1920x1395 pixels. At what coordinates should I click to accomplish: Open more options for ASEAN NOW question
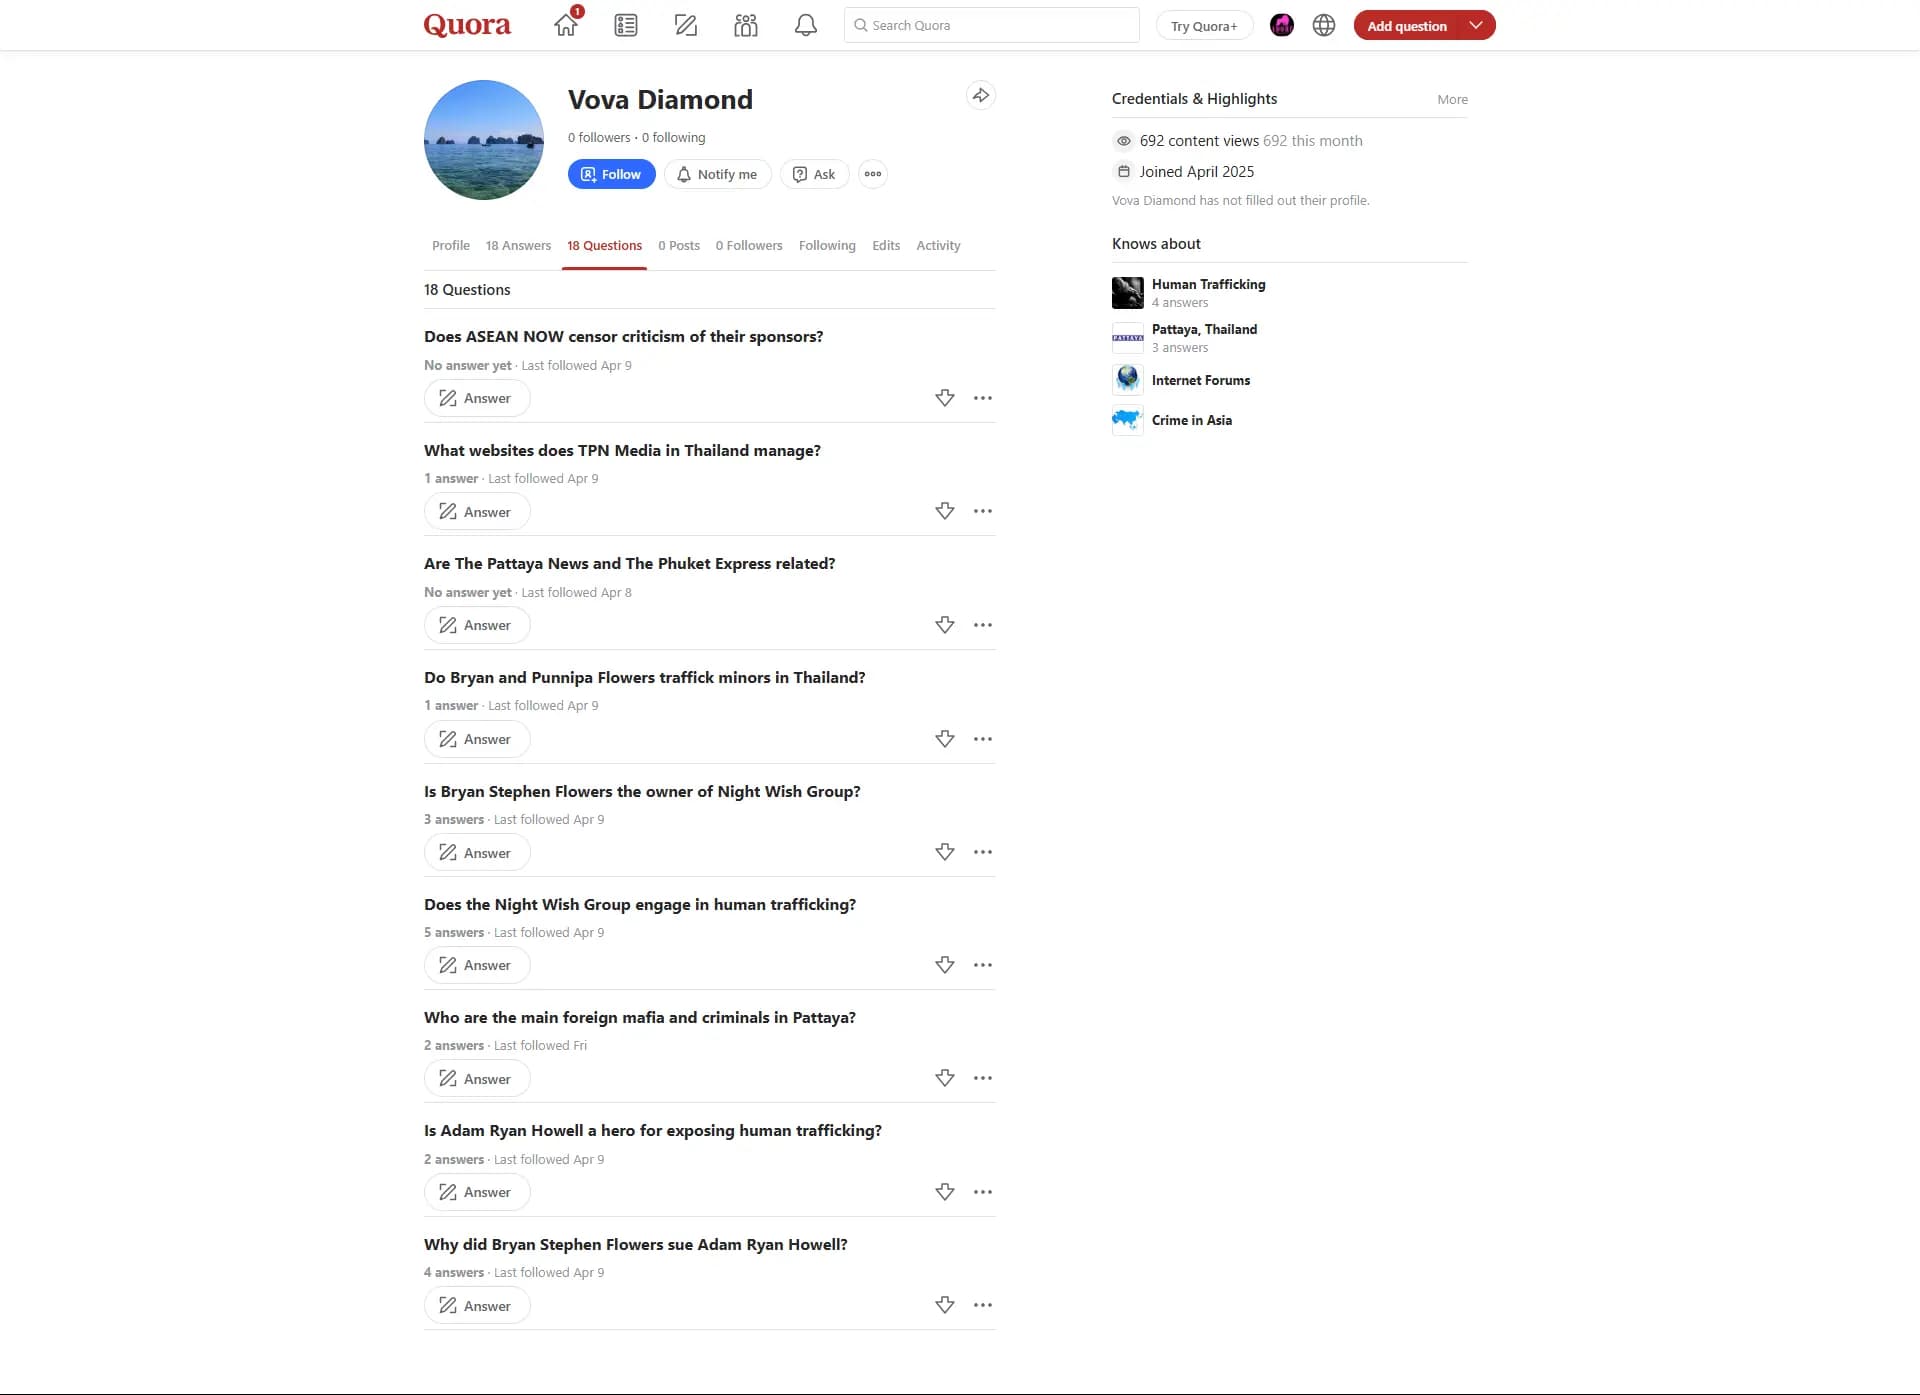983,398
